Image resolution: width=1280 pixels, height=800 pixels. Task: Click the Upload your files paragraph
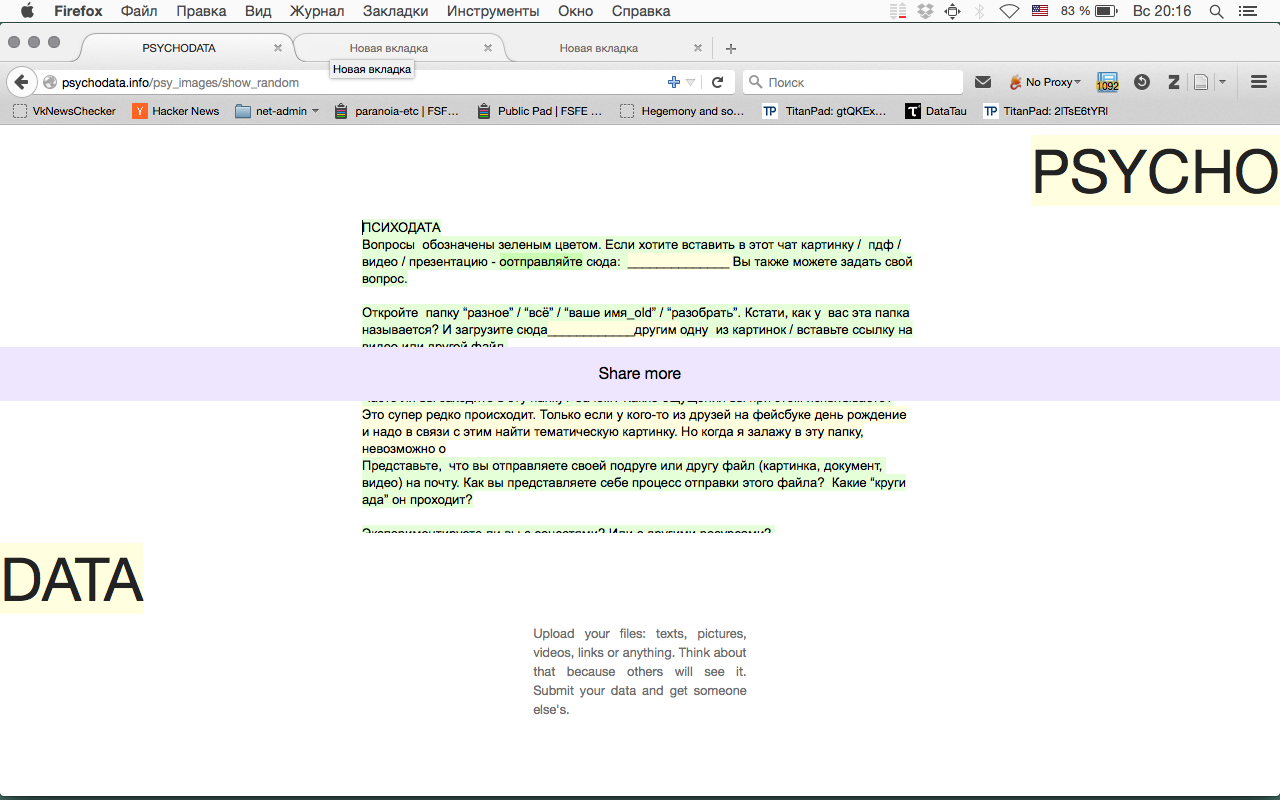point(640,671)
